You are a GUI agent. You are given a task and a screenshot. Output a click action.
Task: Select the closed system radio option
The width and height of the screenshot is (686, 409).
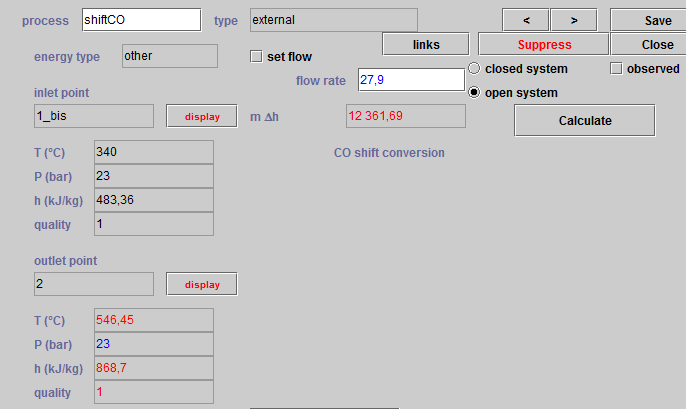click(474, 69)
